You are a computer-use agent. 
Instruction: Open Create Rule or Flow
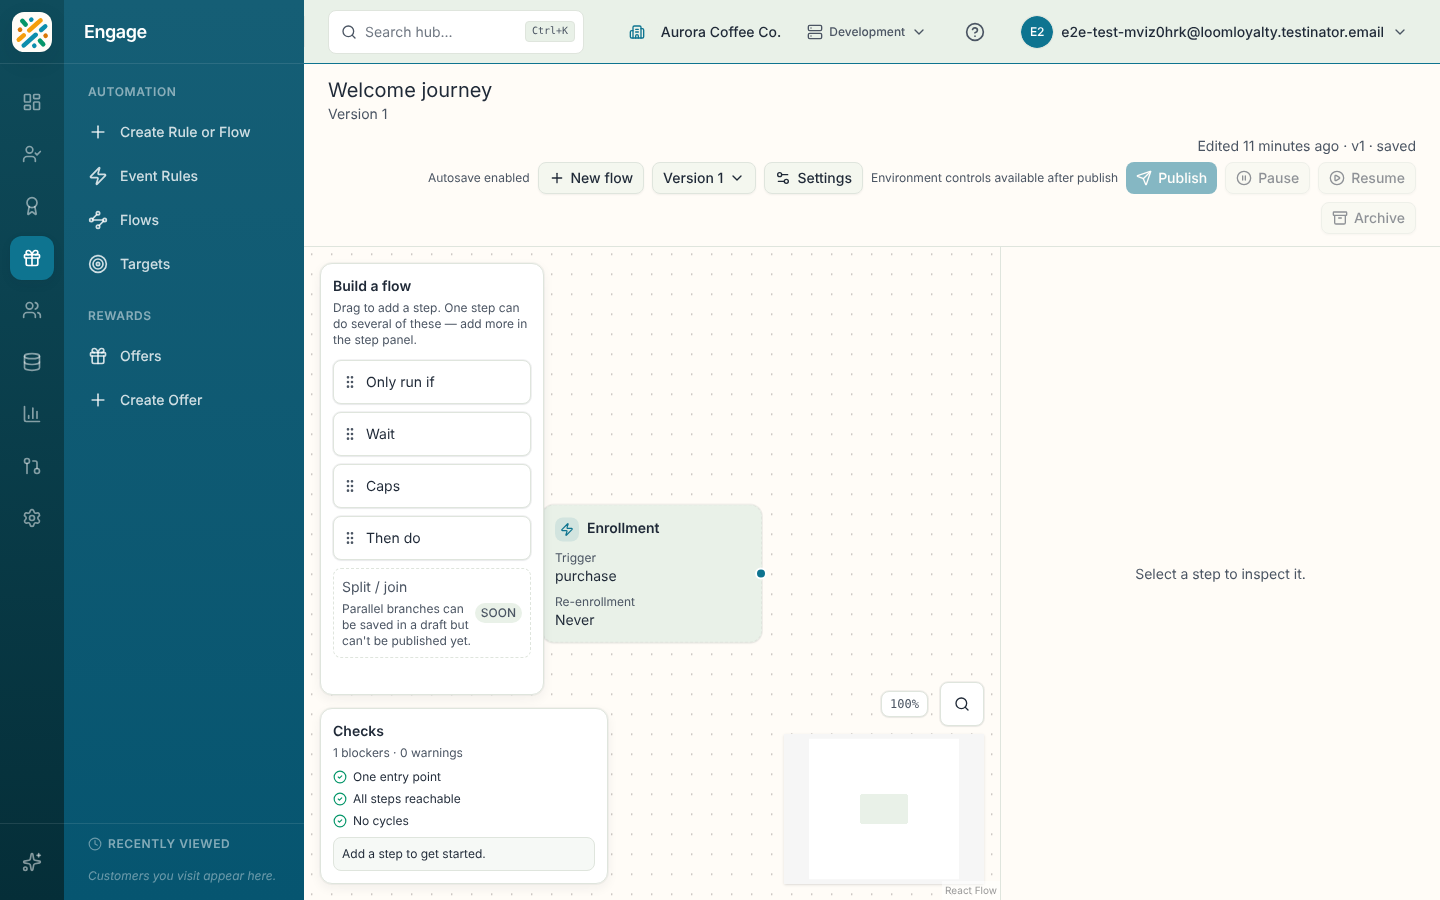point(184,132)
